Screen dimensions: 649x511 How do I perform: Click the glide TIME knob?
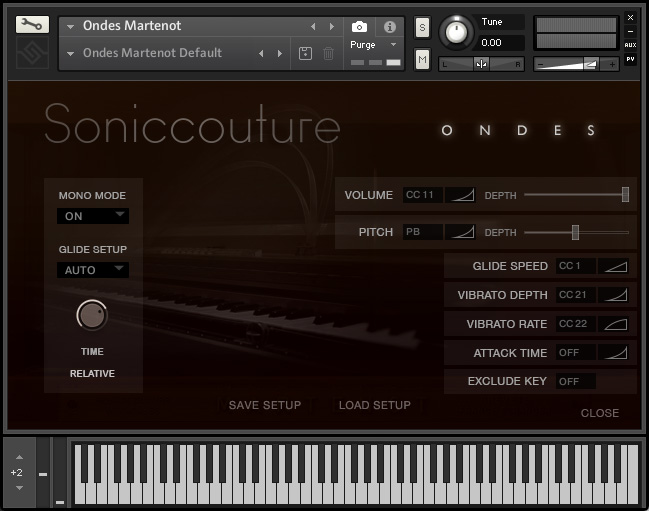[92, 315]
